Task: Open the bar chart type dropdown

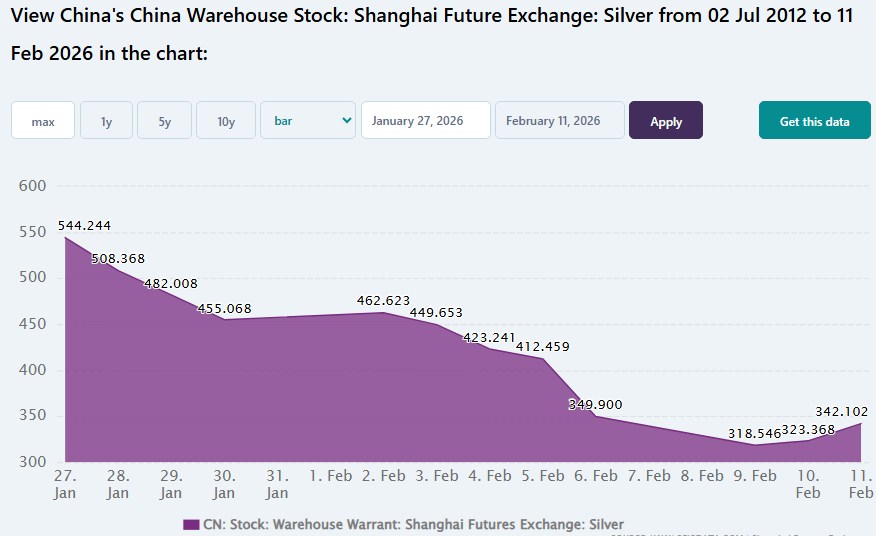Action: 308,120
